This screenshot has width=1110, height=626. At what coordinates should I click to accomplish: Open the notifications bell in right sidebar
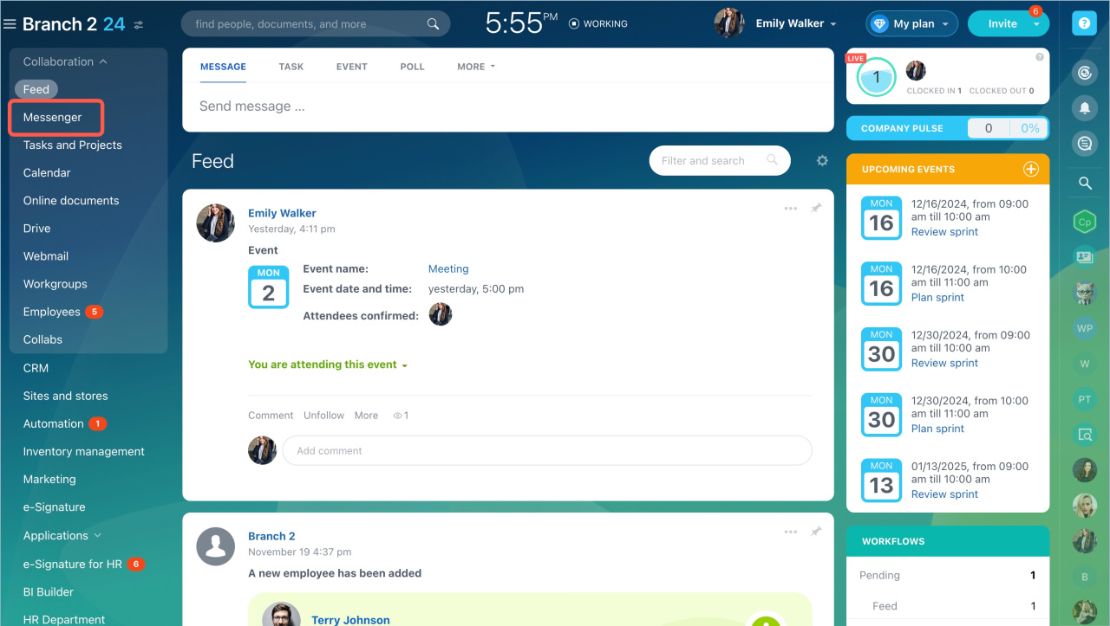1084,108
